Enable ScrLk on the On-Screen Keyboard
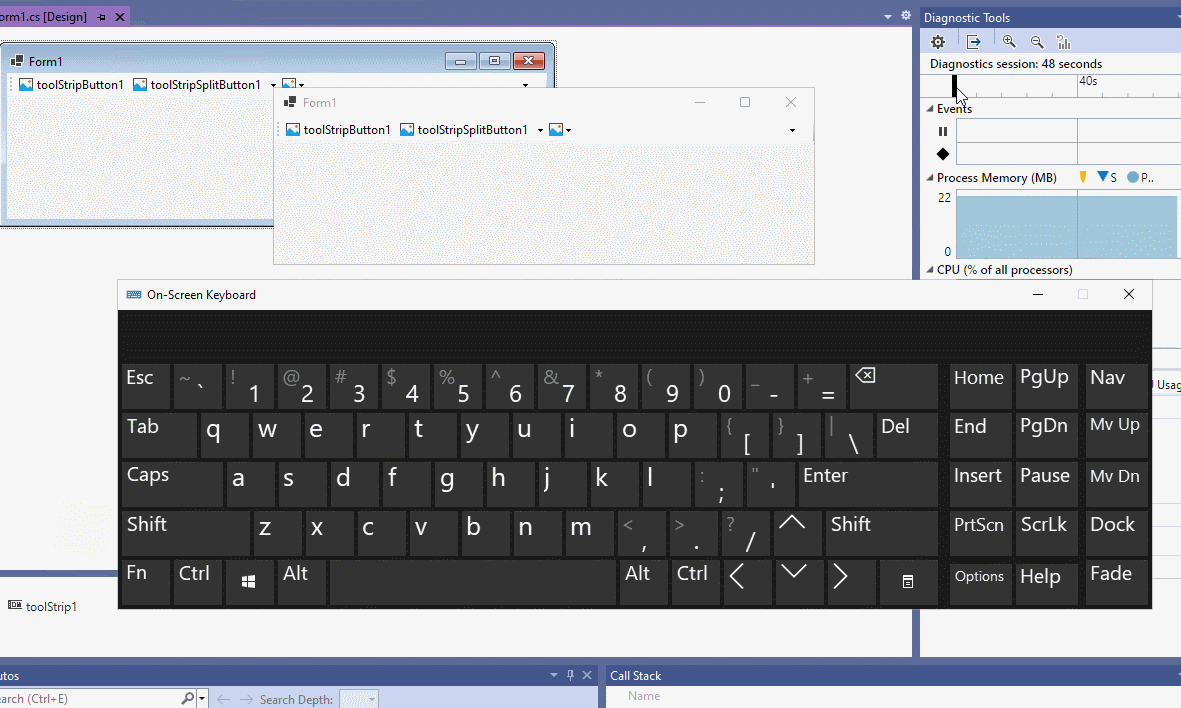The height and width of the screenshot is (708, 1181). point(1046,533)
